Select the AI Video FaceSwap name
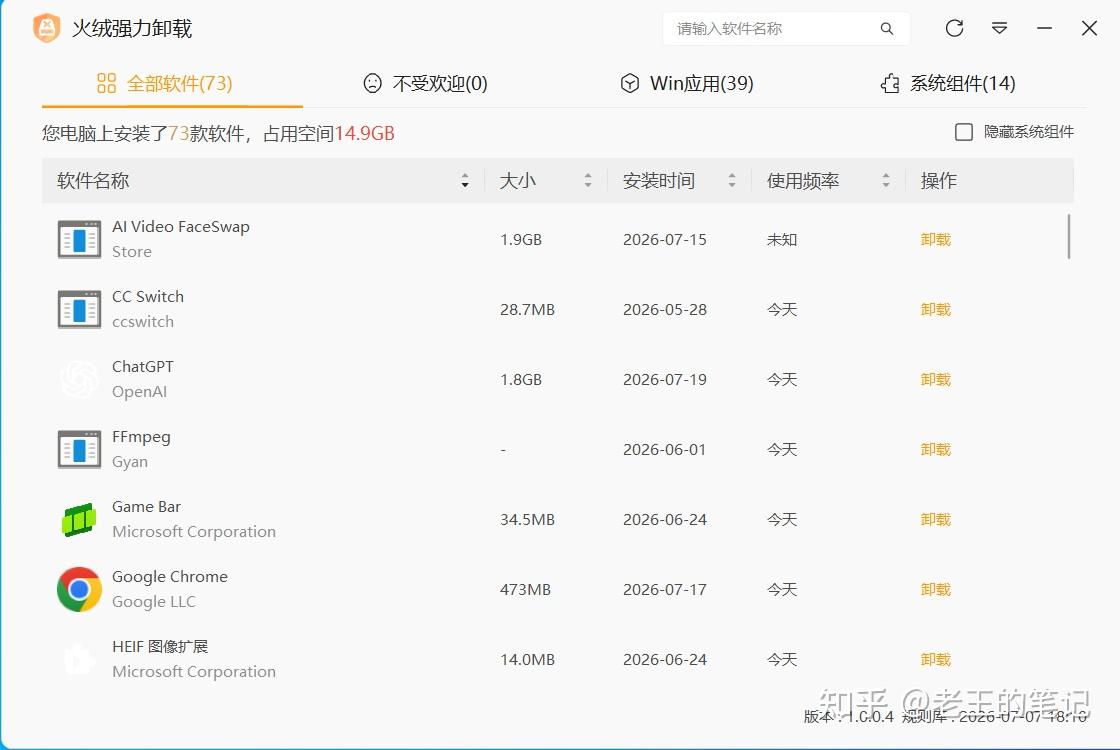The width and height of the screenshot is (1120, 750). click(181, 226)
